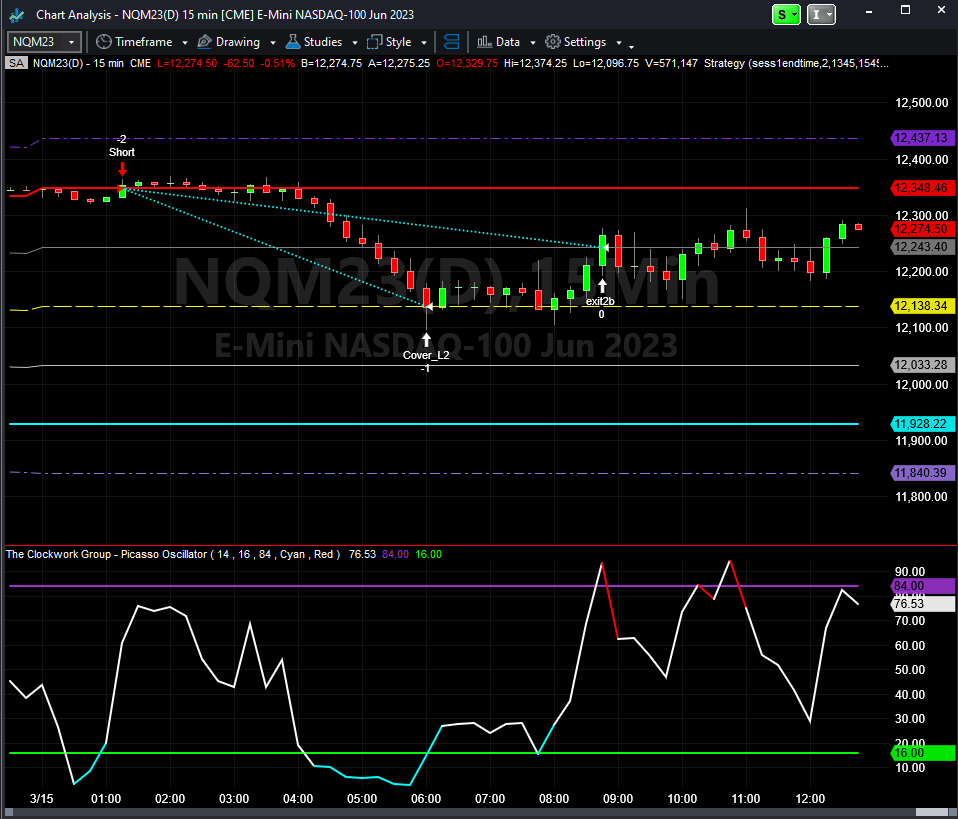This screenshot has width=958, height=819.
Task: Click the Settings gear icon
Action: (x=552, y=42)
